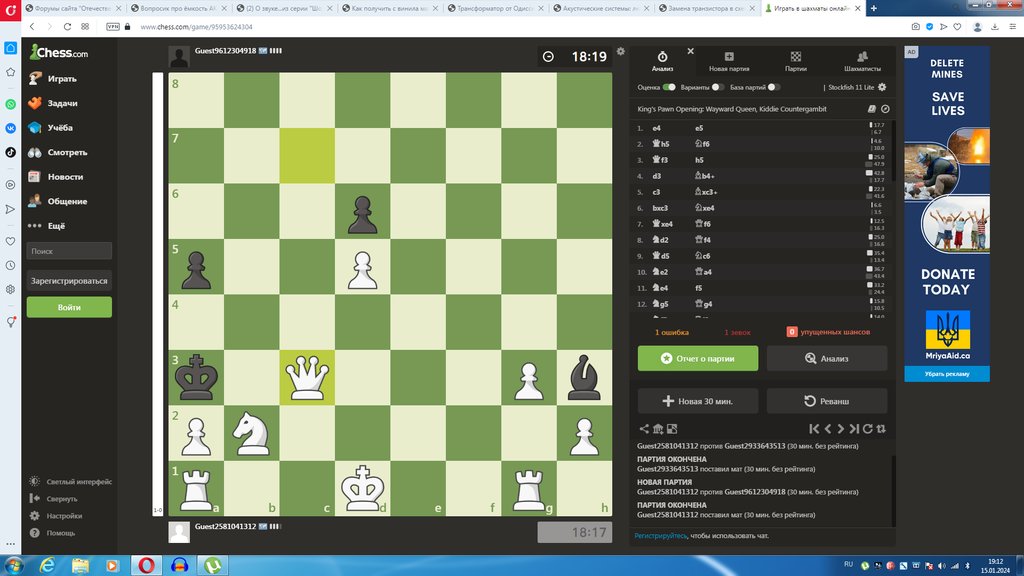The image size is (1024, 576).
Task: Flip the board using the swap arrows icon
Action: [882, 429]
